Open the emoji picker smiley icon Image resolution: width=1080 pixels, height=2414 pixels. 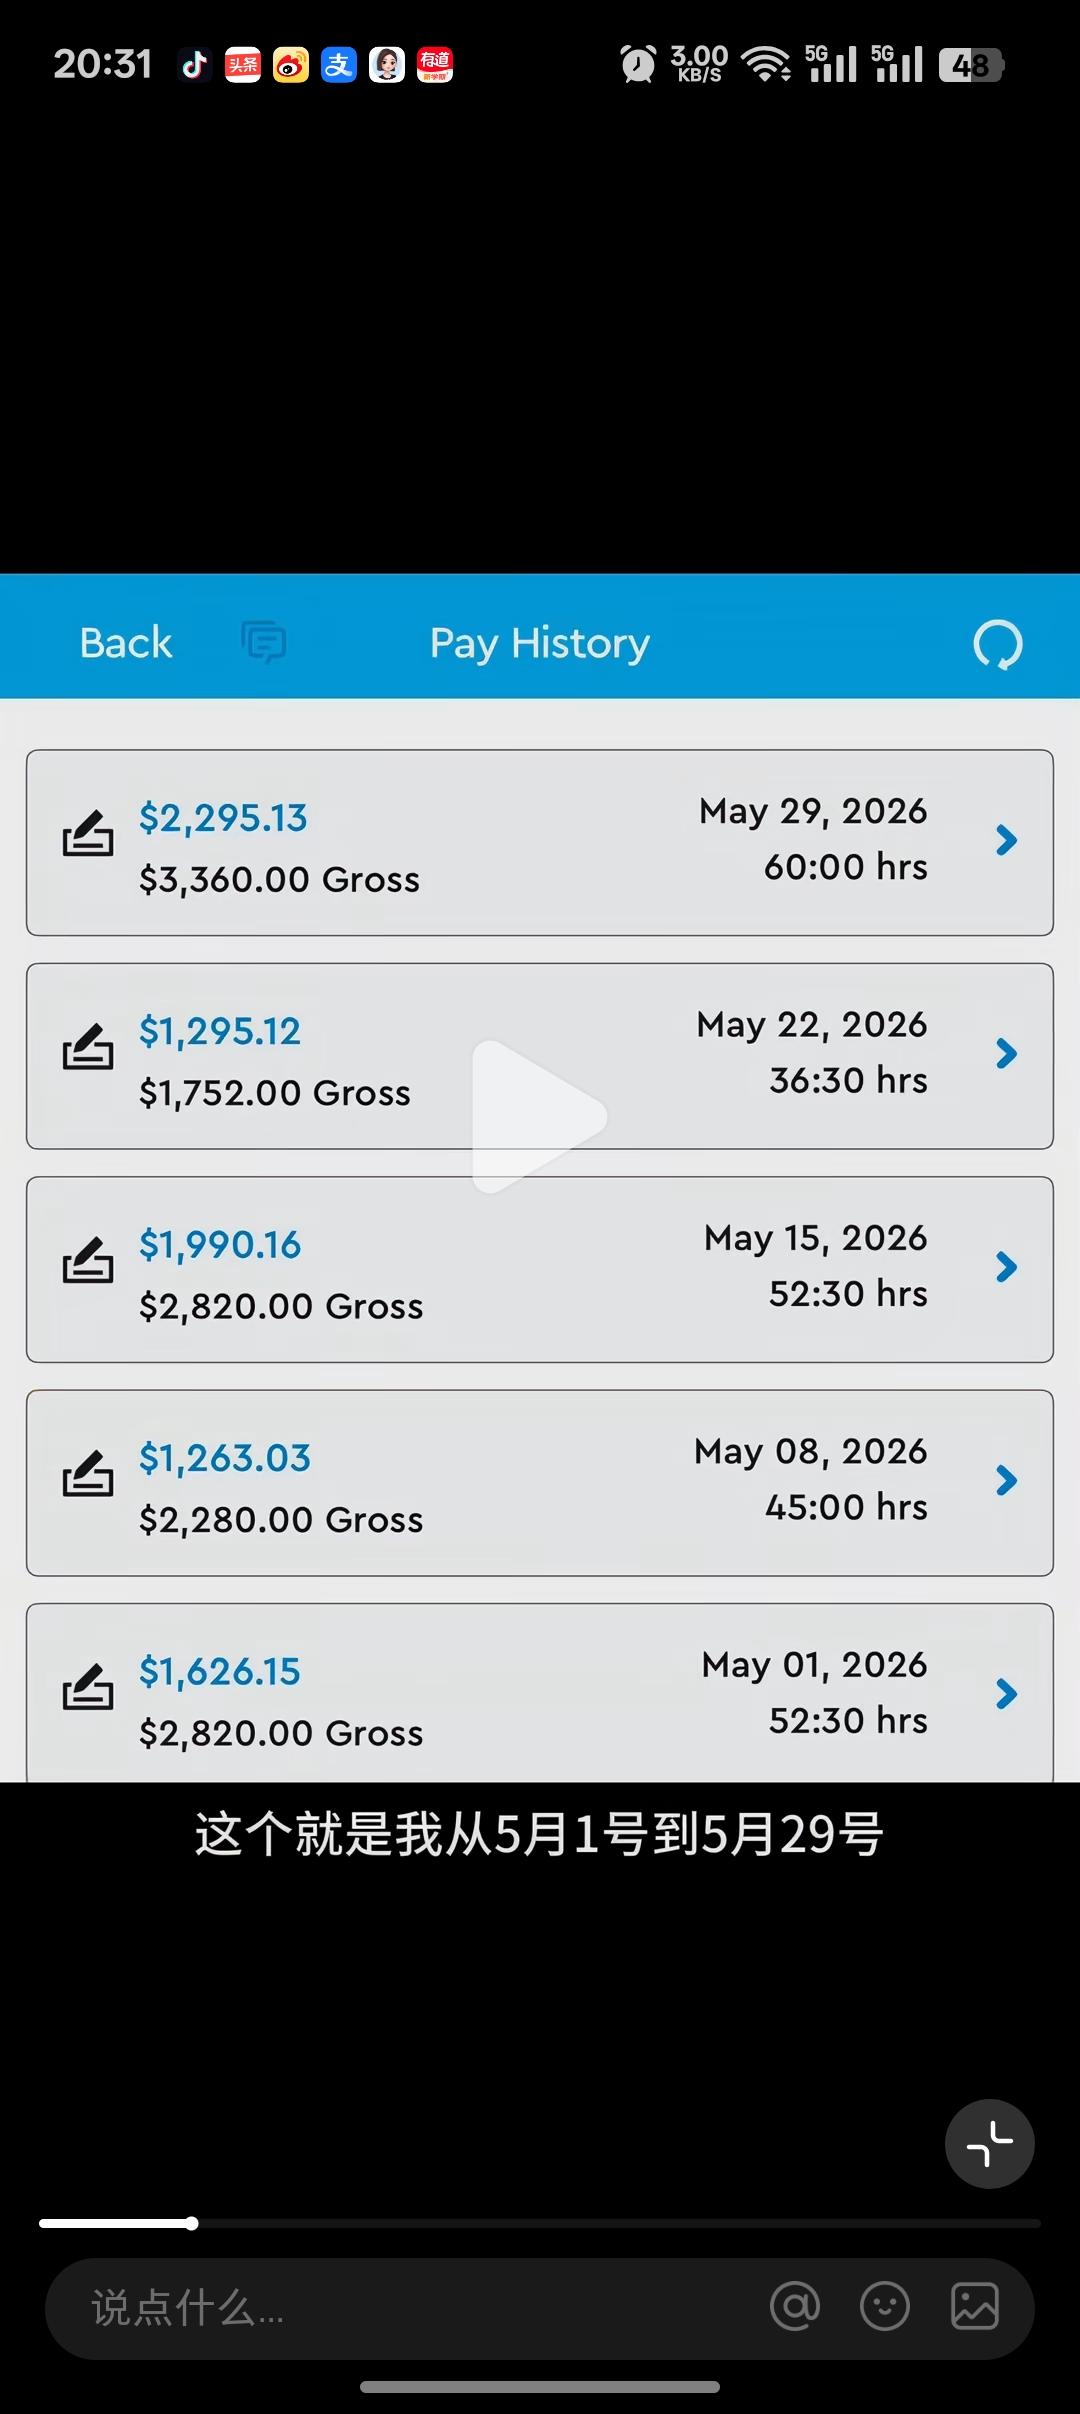pyautogui.click(x=885, y=2306)
